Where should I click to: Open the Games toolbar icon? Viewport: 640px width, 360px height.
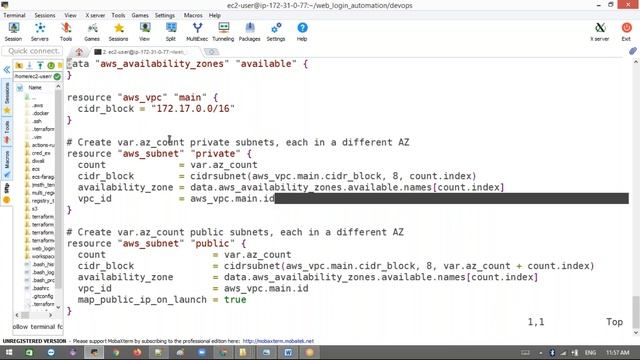pos(92,31)
